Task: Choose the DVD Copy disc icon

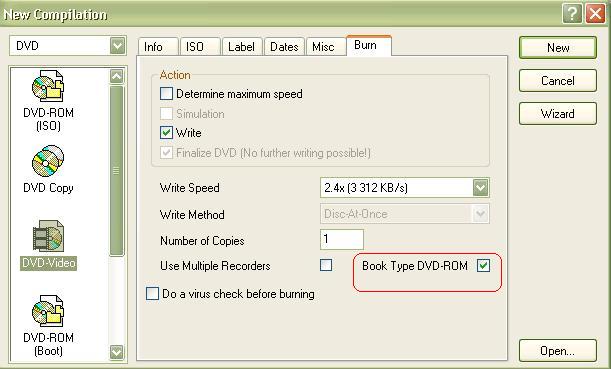Action: (48, 161)
